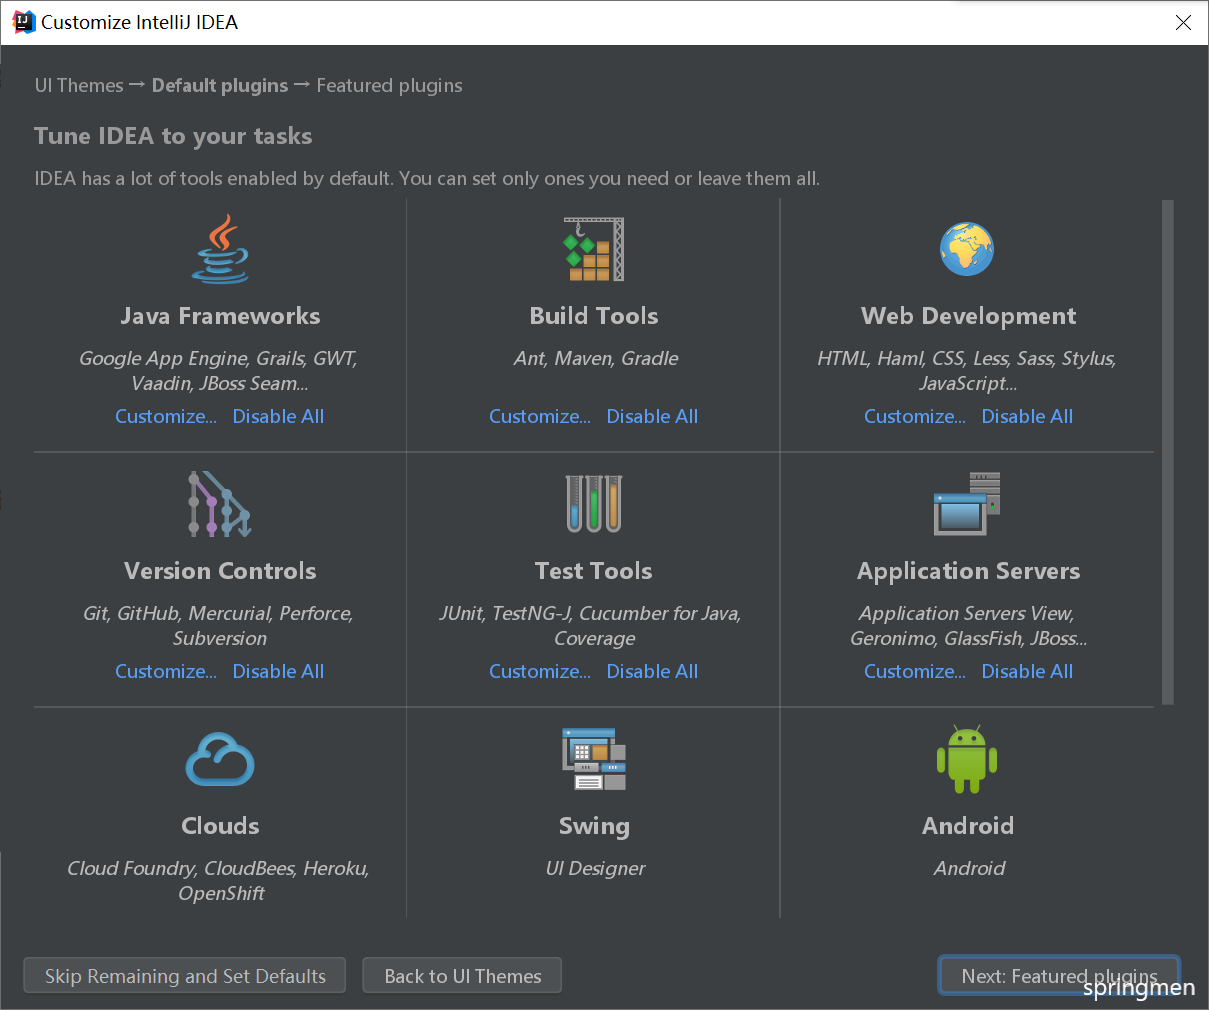Click the Clouds heading
This screenshot has width=1209, height=1010.
[x=220, y=826]
